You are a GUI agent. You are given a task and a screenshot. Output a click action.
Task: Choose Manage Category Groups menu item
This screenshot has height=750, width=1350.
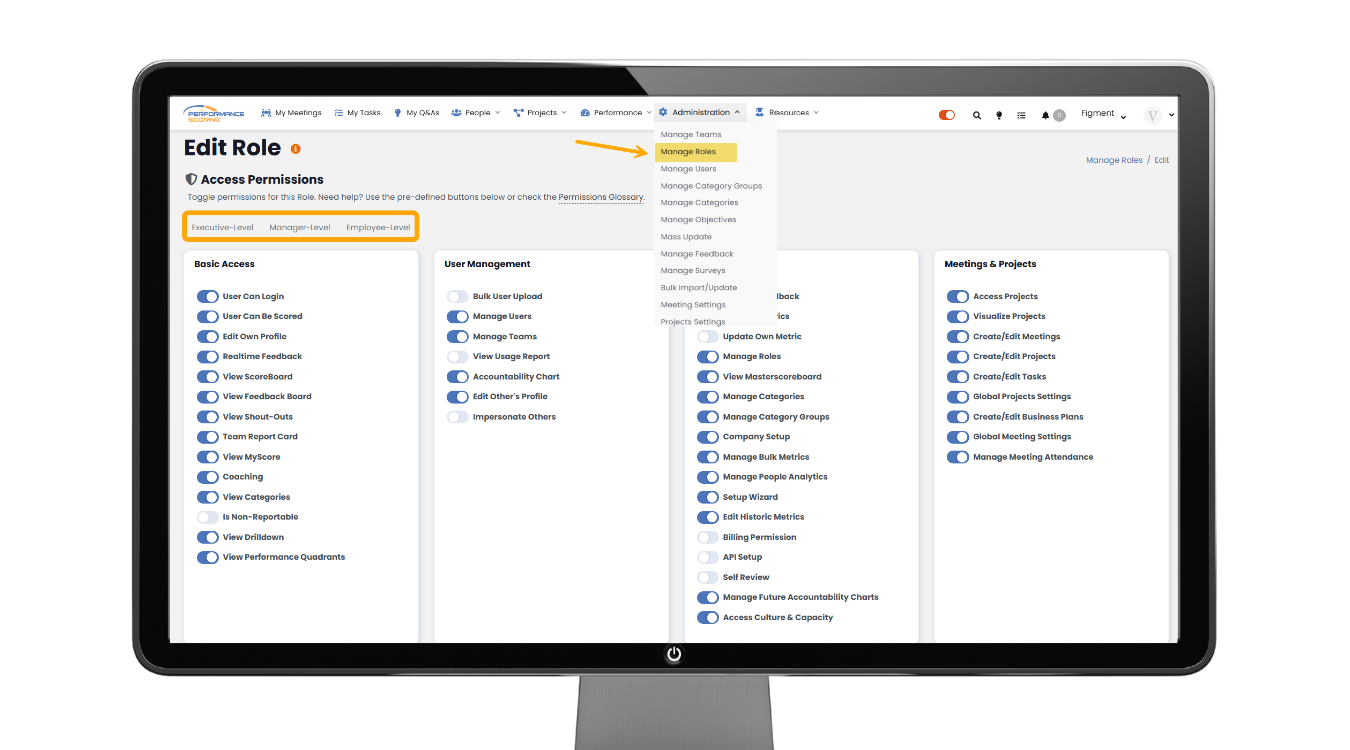[711, 186]
